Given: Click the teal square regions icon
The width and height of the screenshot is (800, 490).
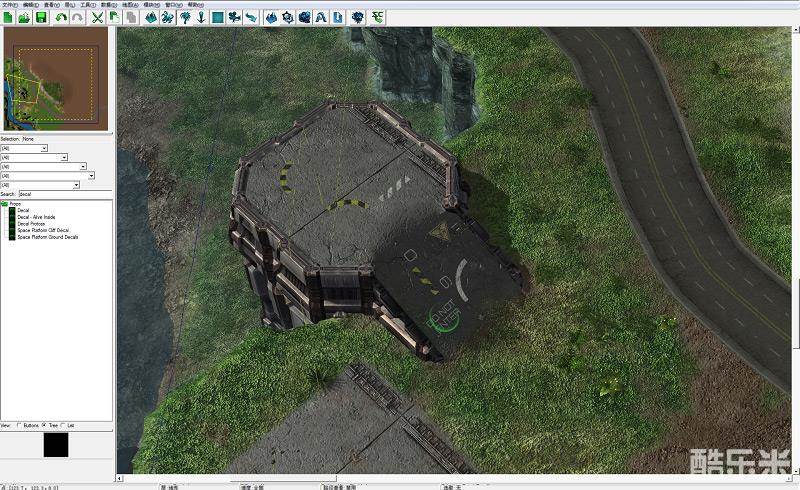Looking at the screenshot, I should pos(217,17).
